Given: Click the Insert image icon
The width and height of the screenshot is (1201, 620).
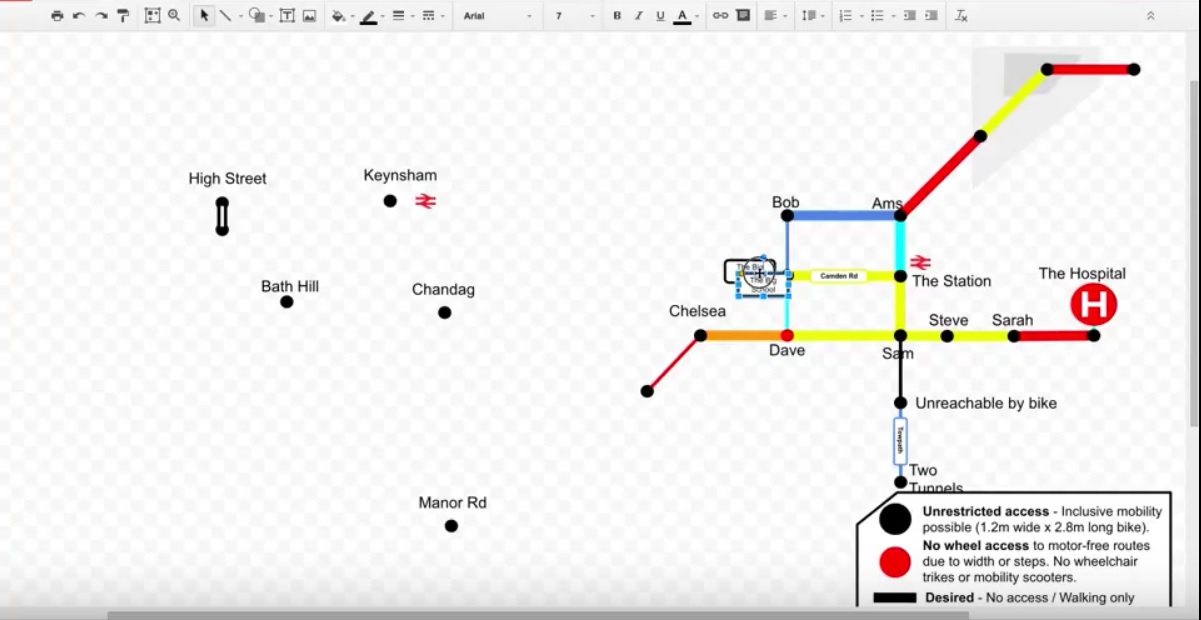Looking at the screenshot, I should pos(310,16).
